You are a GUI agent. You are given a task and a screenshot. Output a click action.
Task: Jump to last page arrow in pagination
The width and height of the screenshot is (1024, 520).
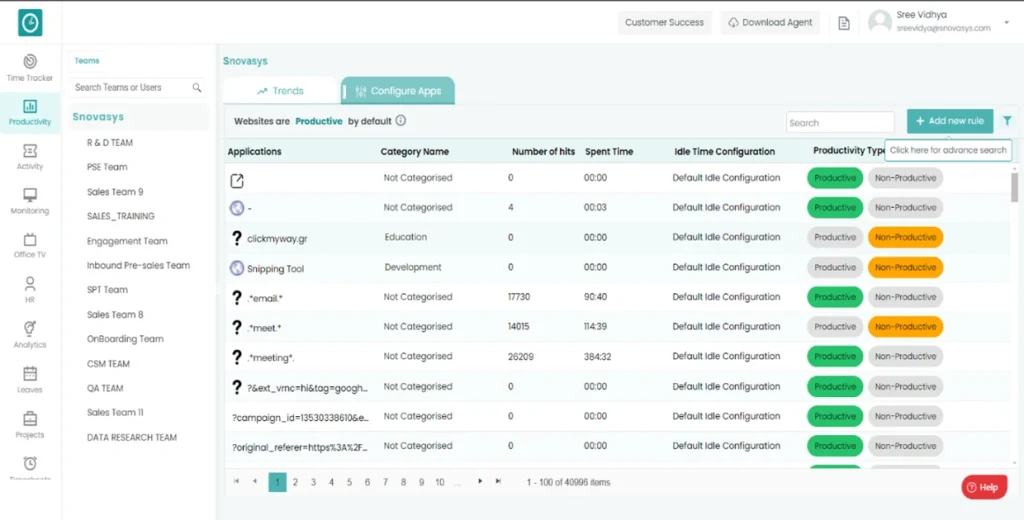pos(498,481)
